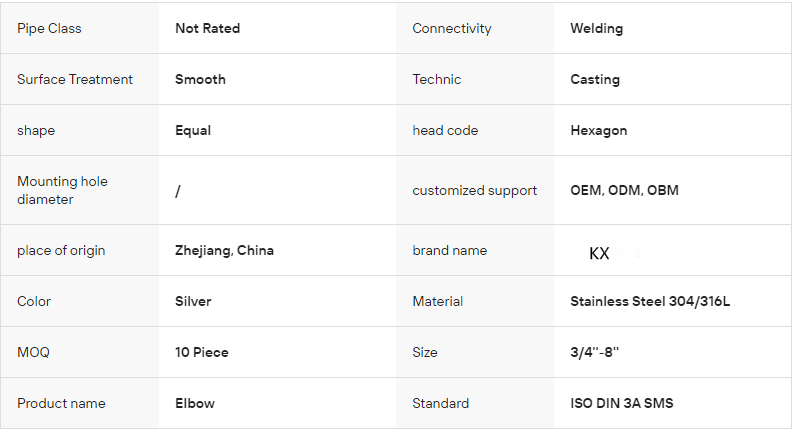Screen dimensions: 793x432
Task: Click the ISO DIN 3A SMS value
Action: point(621,403)
